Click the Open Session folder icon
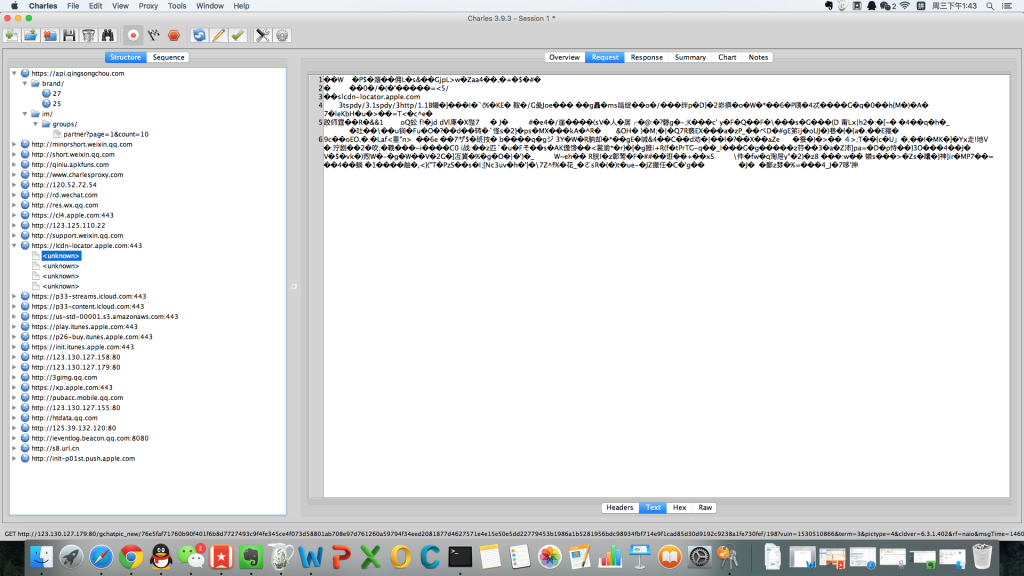Image resolution: width=1024 pixels, height=576 pixels. [30, 35]
